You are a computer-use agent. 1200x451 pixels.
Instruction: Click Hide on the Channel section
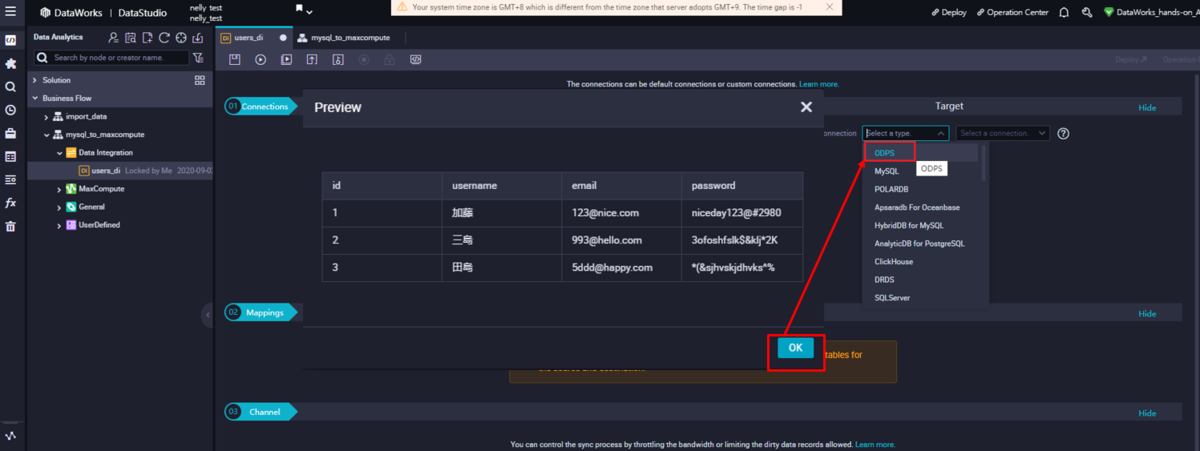[x=1147, y=412]
